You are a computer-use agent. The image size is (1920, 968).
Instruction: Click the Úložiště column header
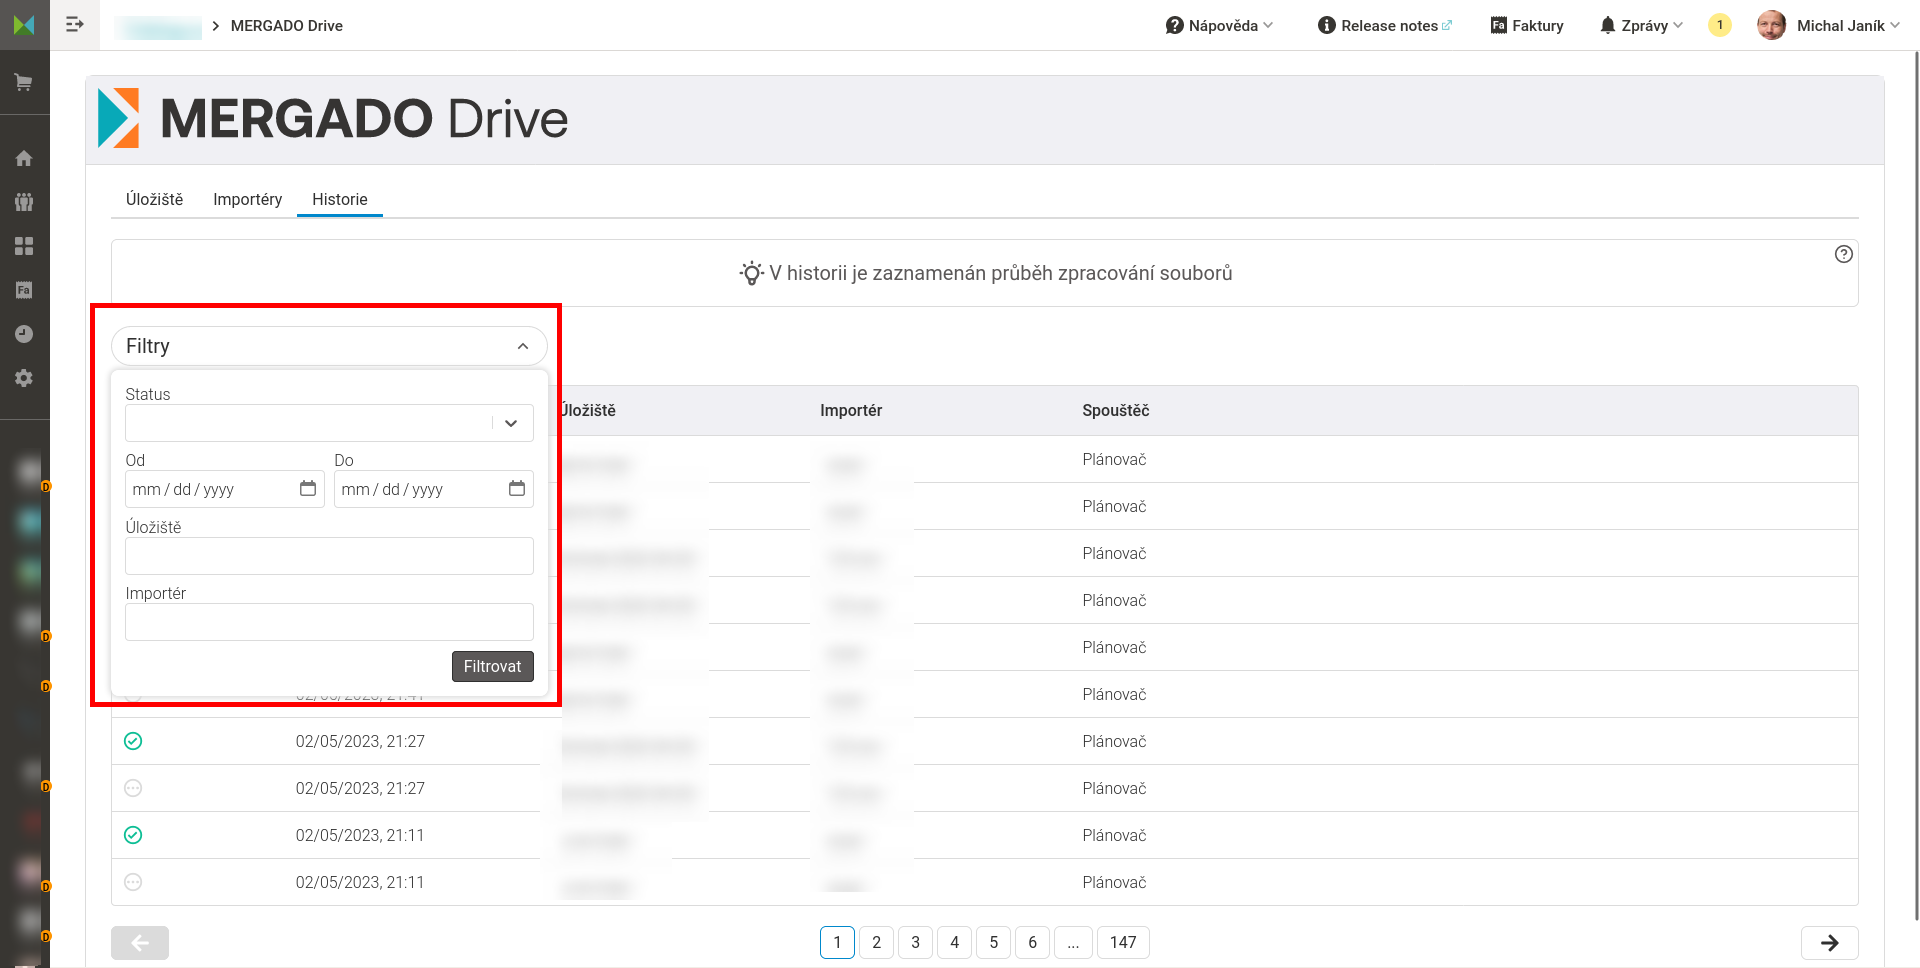(588, 410)
